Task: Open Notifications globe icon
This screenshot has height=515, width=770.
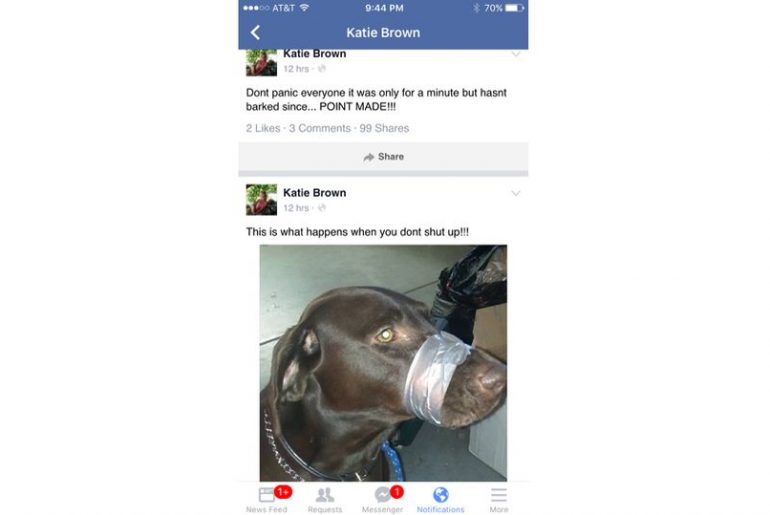Action: coord(440,495)
